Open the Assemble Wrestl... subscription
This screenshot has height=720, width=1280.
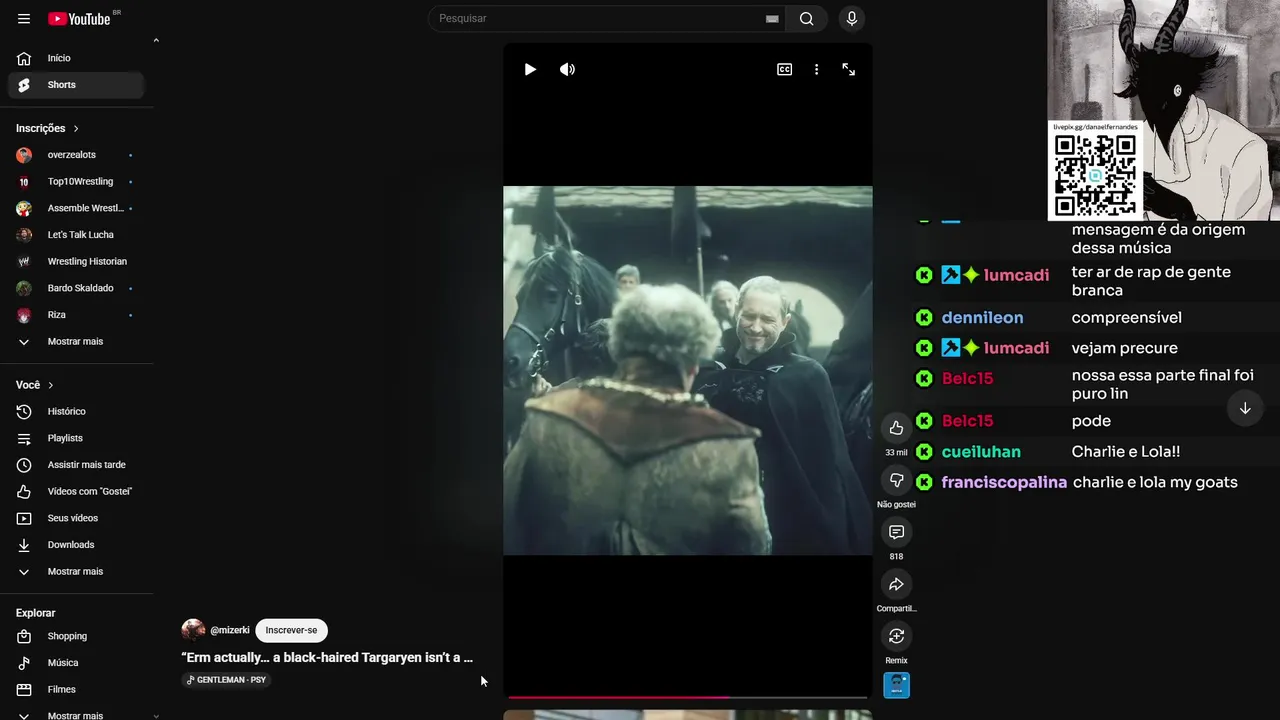76,208
